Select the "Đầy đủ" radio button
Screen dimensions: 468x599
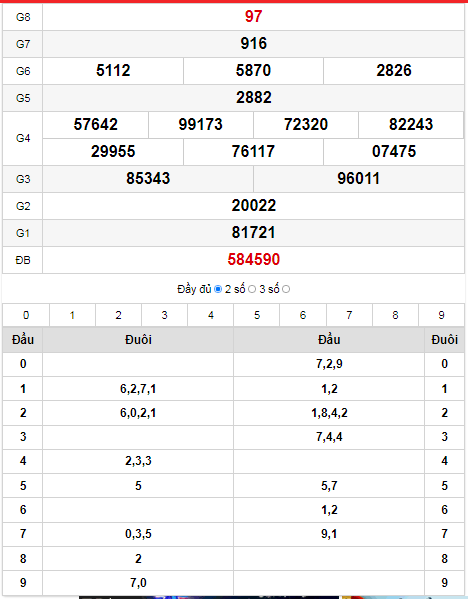click(x=218, y=289)
